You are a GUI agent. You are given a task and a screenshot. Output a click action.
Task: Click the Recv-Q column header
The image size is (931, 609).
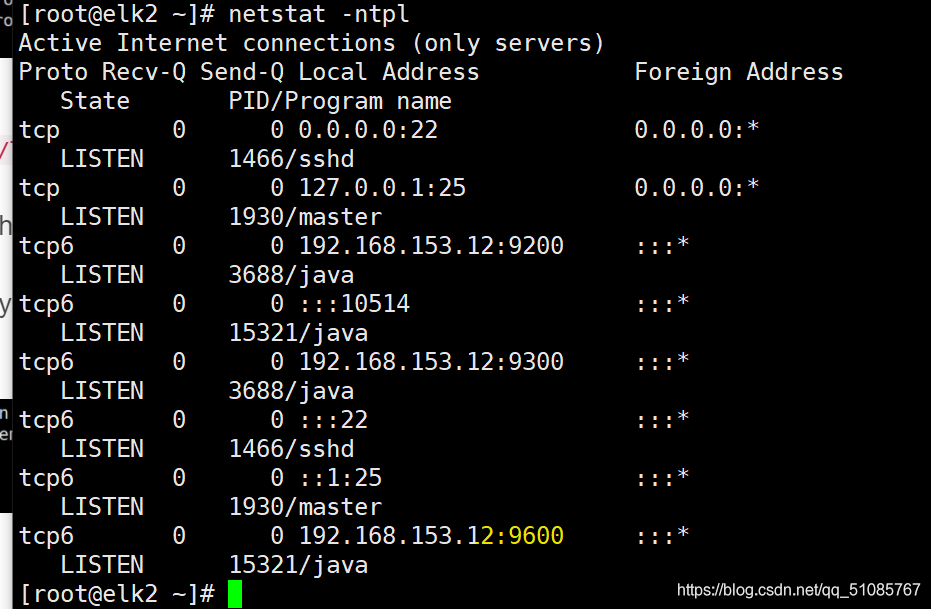click(144, 72)
